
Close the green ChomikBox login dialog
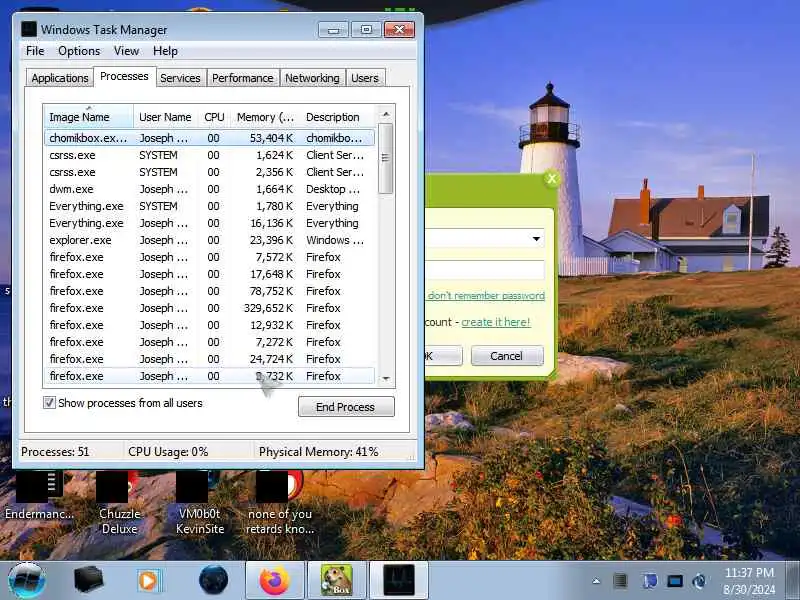click(x=552, y=179)
